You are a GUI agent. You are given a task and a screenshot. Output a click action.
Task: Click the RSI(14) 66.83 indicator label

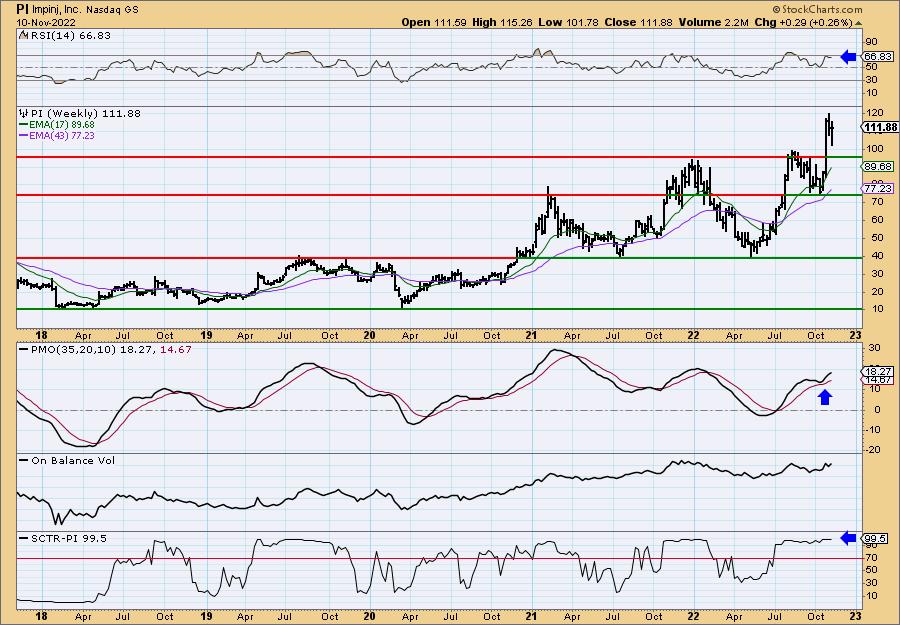pos(69,35)
